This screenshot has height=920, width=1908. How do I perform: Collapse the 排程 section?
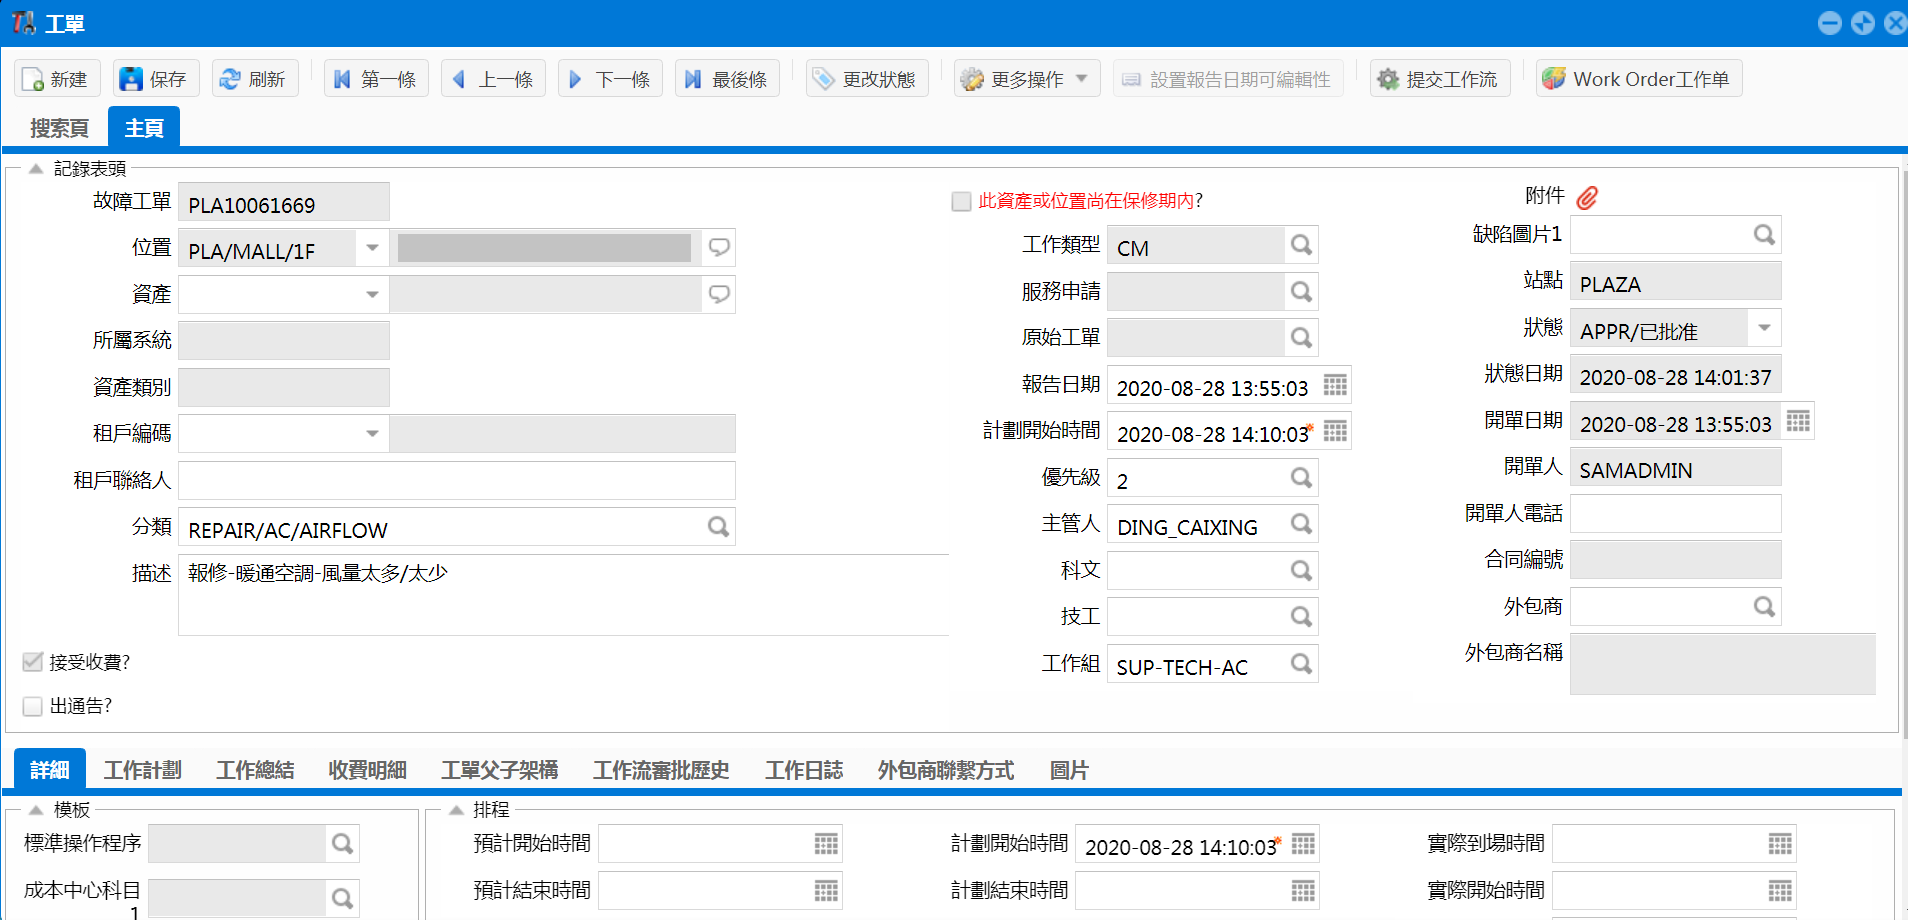coord(456,810)
